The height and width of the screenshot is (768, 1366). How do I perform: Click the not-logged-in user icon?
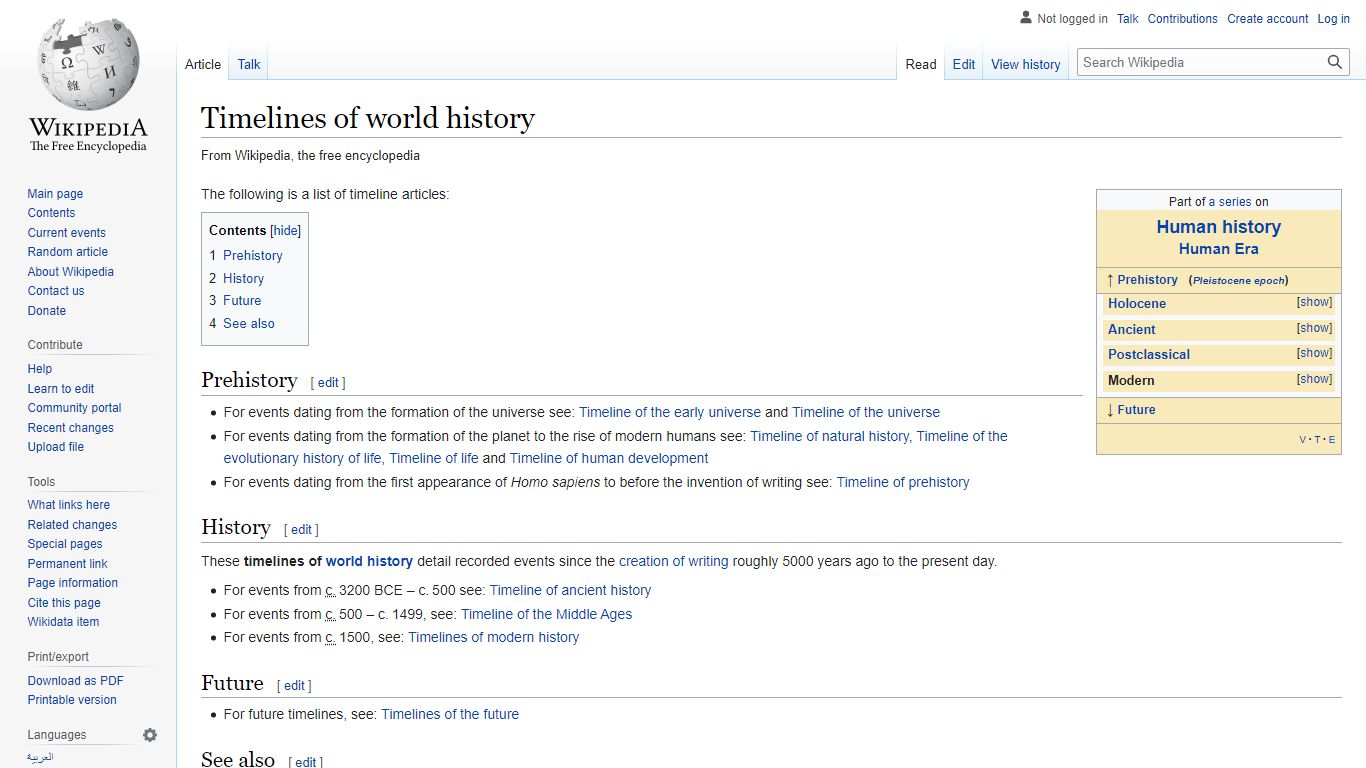[1026, 18]
